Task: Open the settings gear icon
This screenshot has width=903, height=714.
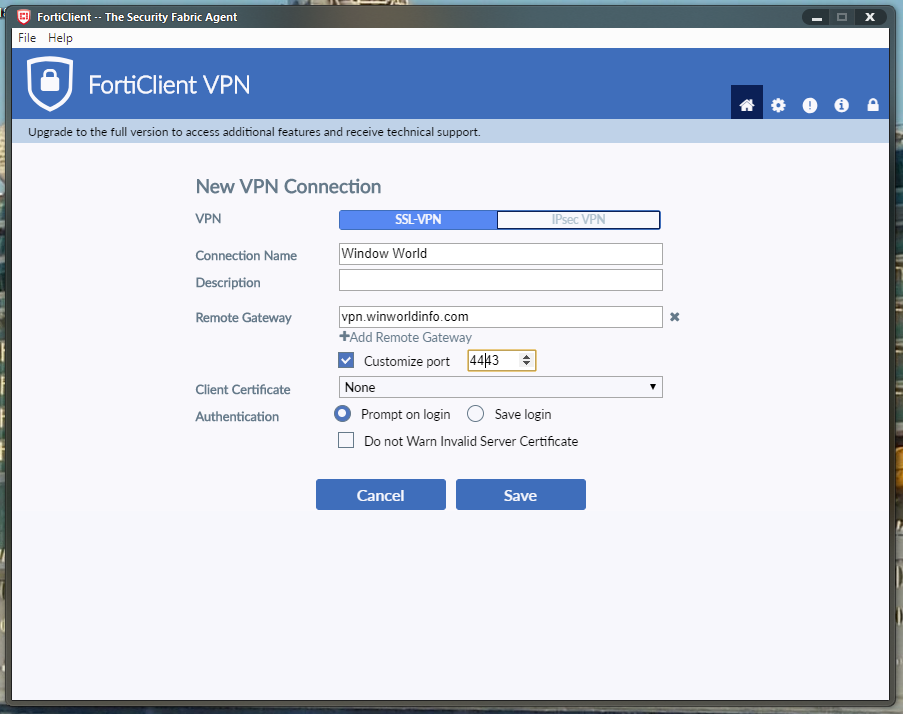Action: pos(778,105)
